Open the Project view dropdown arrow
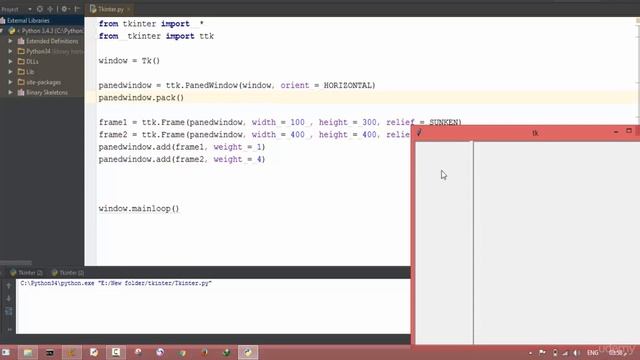The height and width of the screenshot is (360, 640). click(30, 9)
